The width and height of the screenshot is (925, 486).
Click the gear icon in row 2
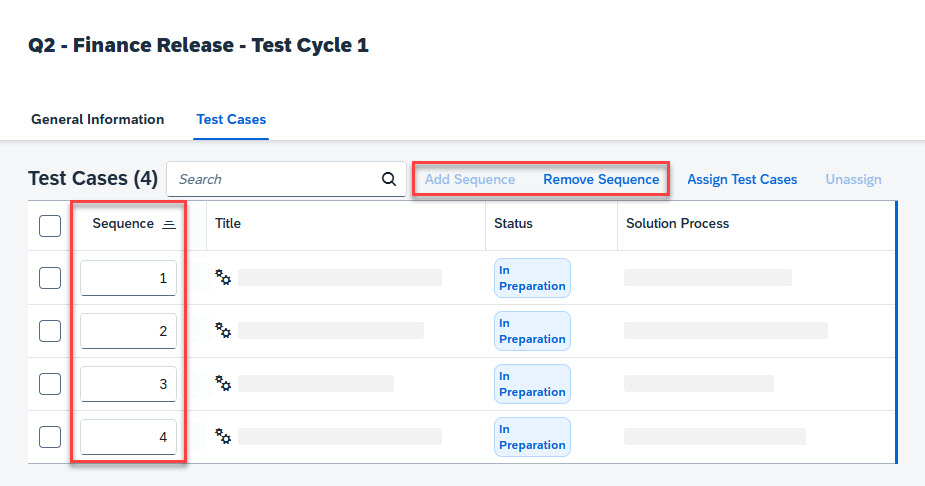[224, 330]
